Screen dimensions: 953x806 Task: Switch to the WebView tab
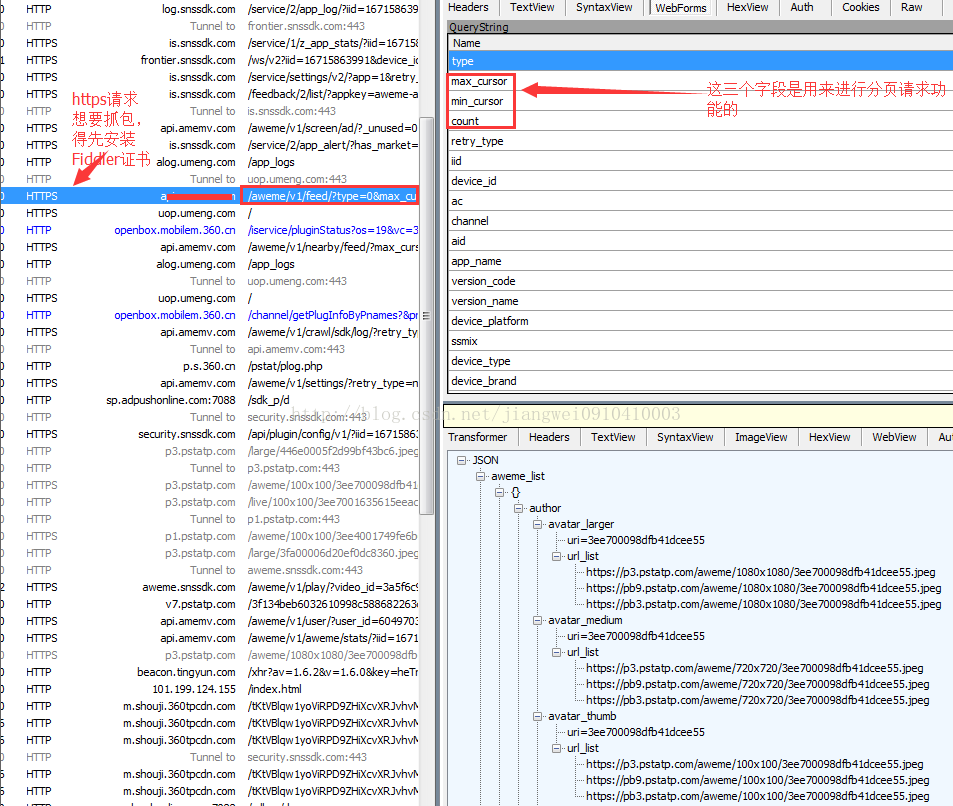point(894,437)
